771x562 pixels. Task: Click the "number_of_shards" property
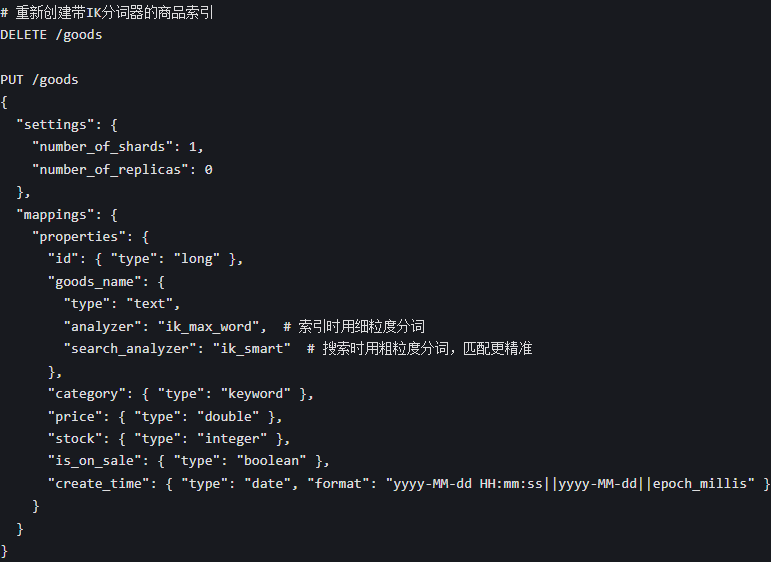click(x=102, y=147)
